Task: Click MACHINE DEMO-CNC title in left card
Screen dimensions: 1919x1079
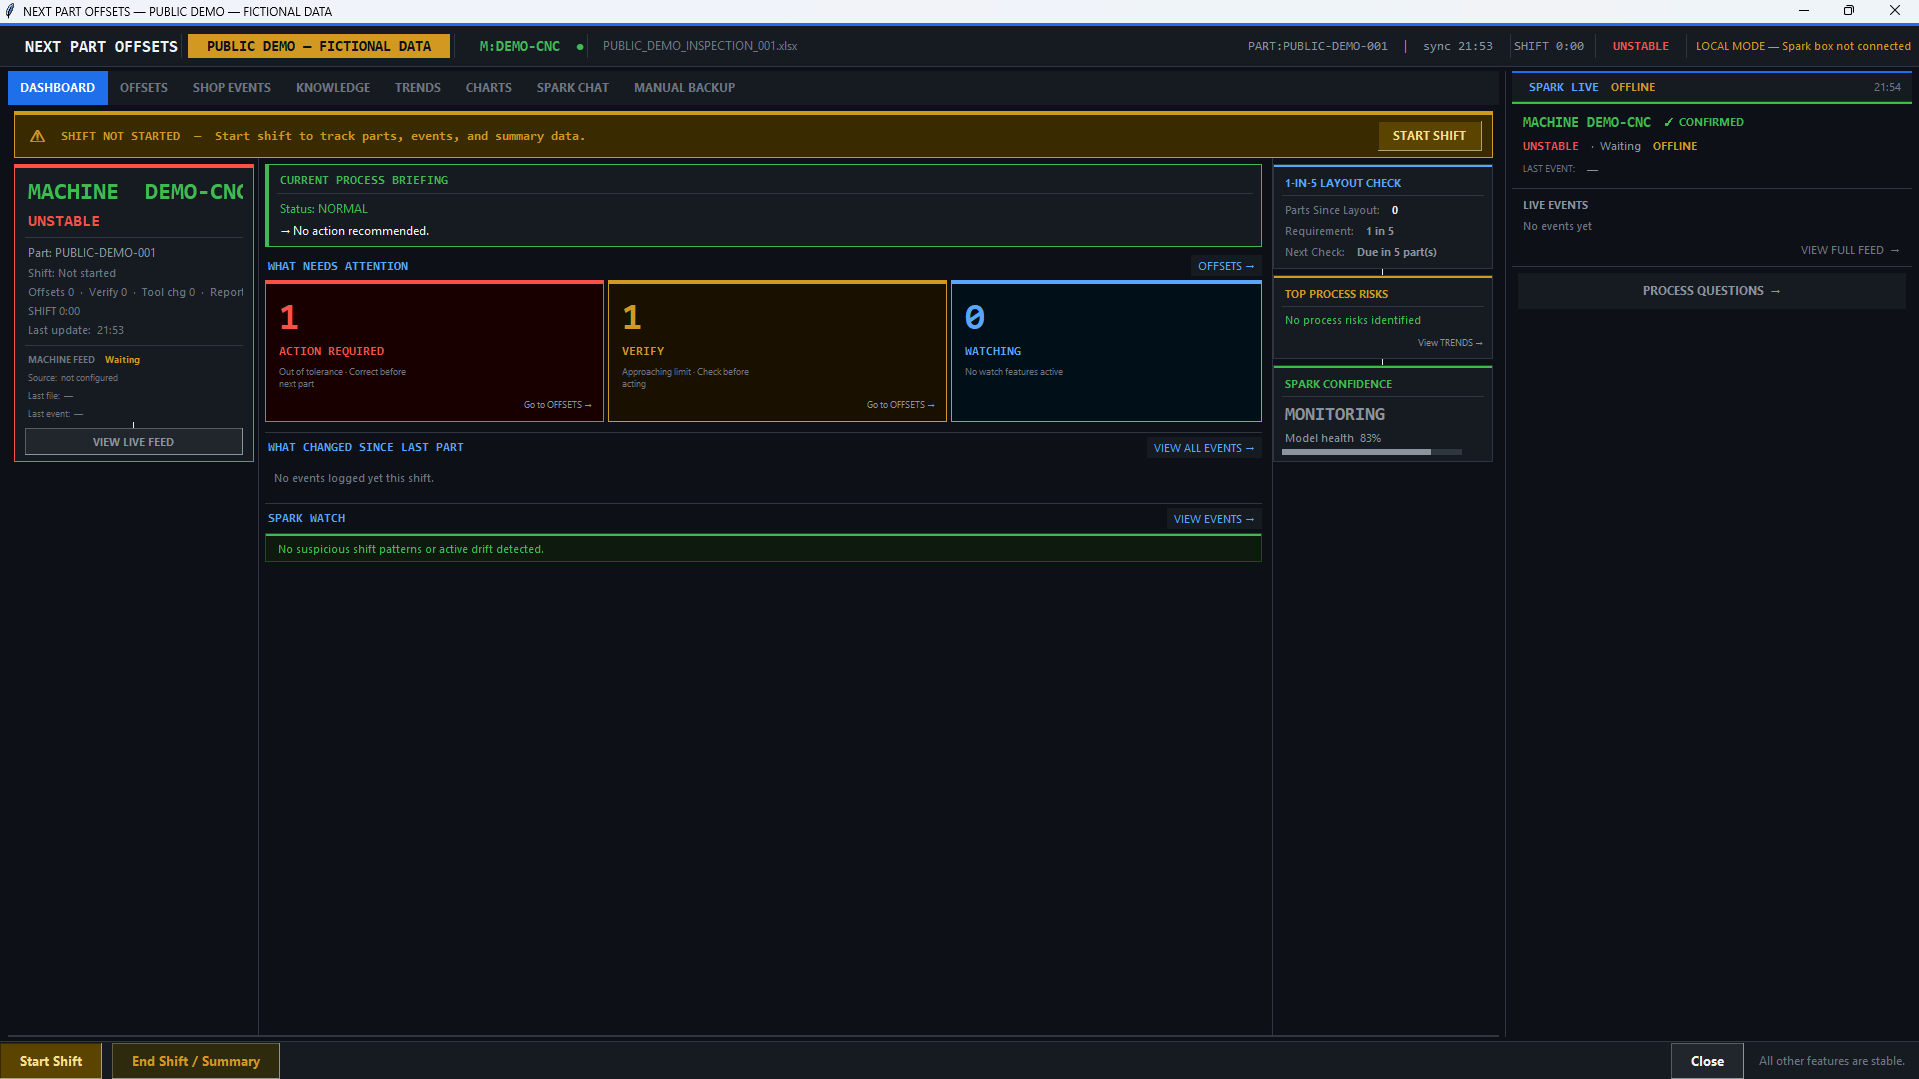Action: tap(135, 192)
